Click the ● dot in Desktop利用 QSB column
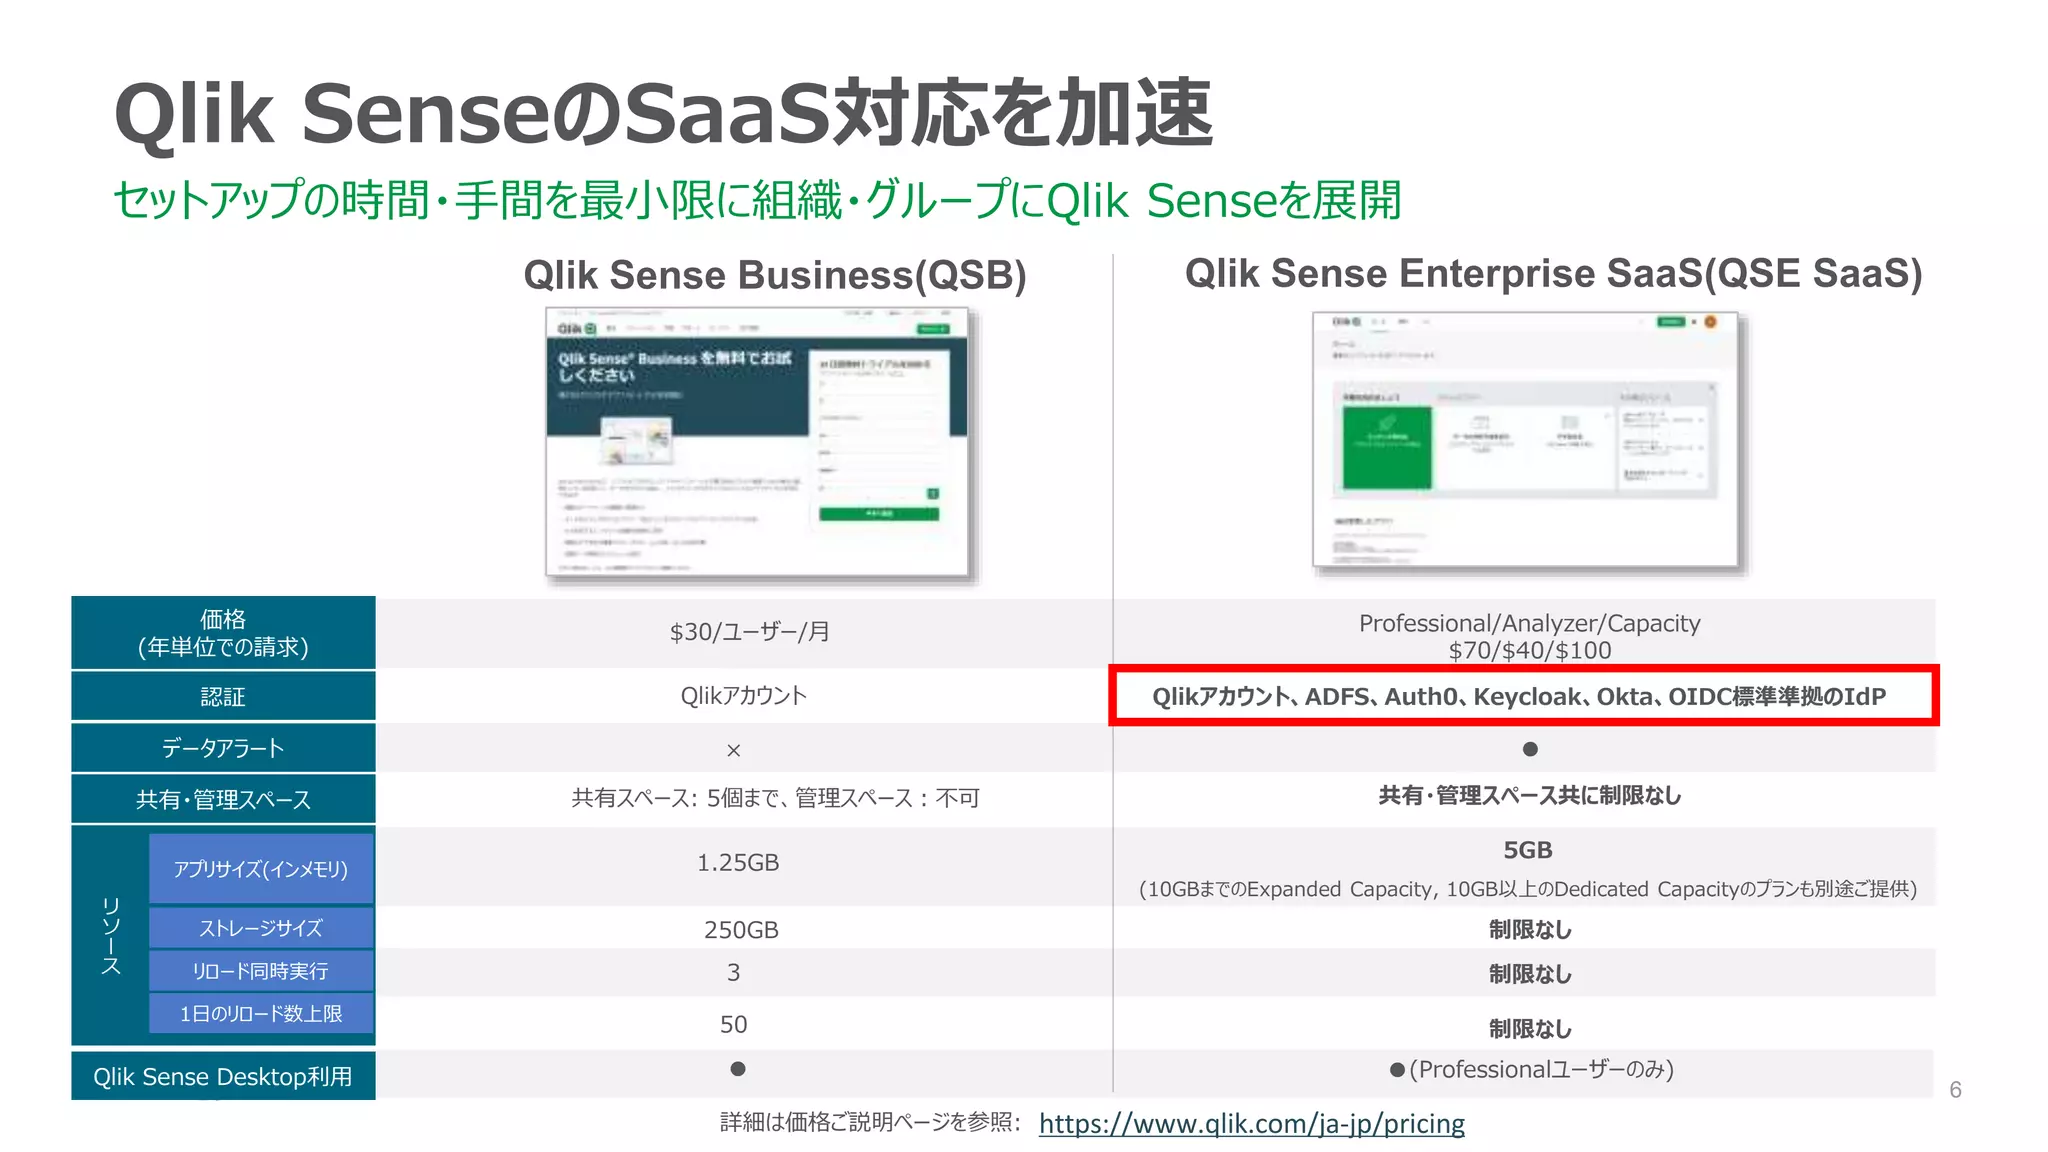The image size is (2048, 1152). pyautogui.click(x=738, y=1069)
